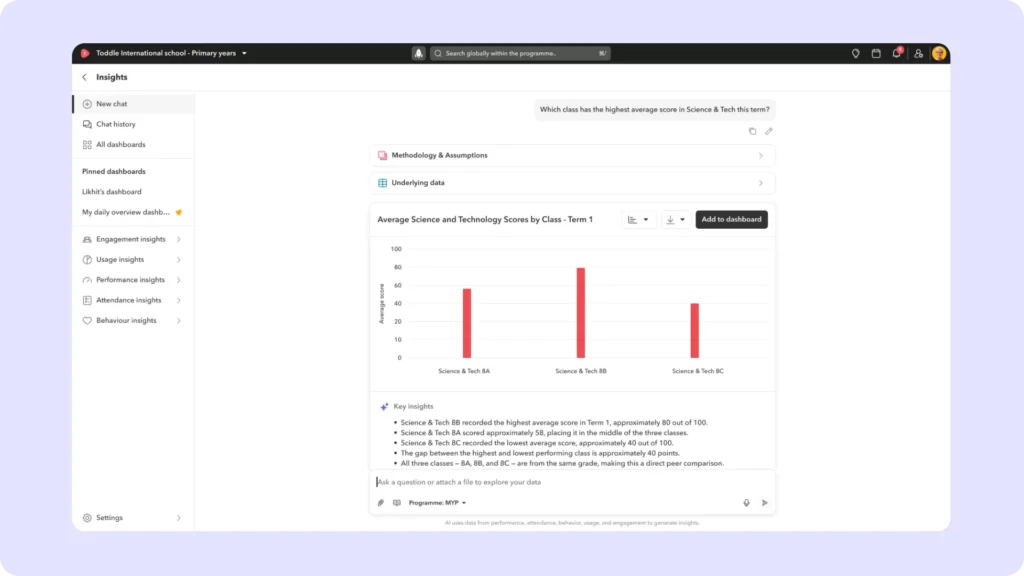Click the paperclip attach file icon

[380, 503]
